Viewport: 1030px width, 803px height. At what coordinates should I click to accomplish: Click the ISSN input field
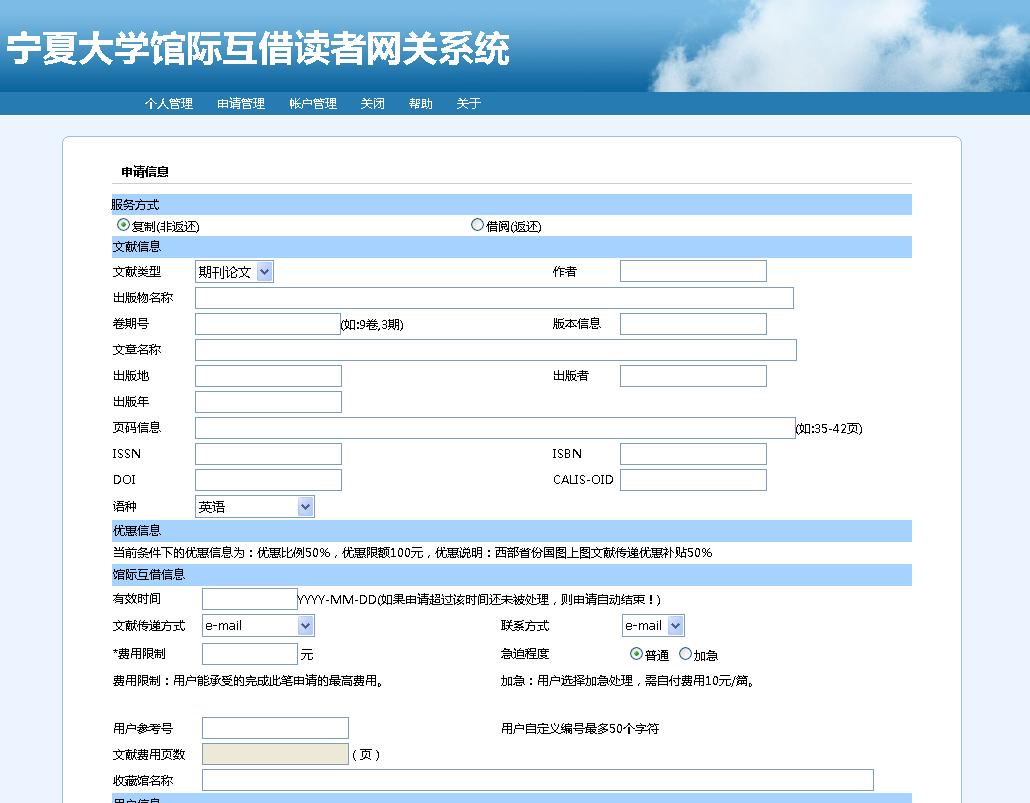[268, 453]
